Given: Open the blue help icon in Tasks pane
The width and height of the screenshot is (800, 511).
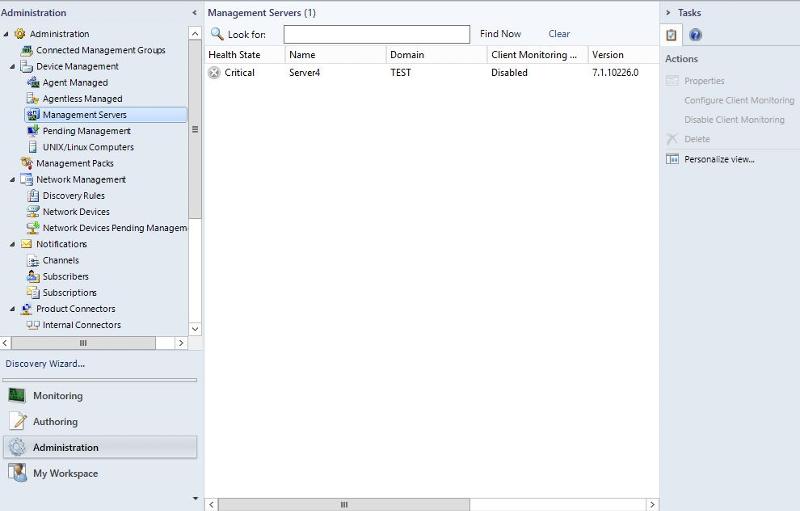Looking at the screenshot, I should (695, 35).
